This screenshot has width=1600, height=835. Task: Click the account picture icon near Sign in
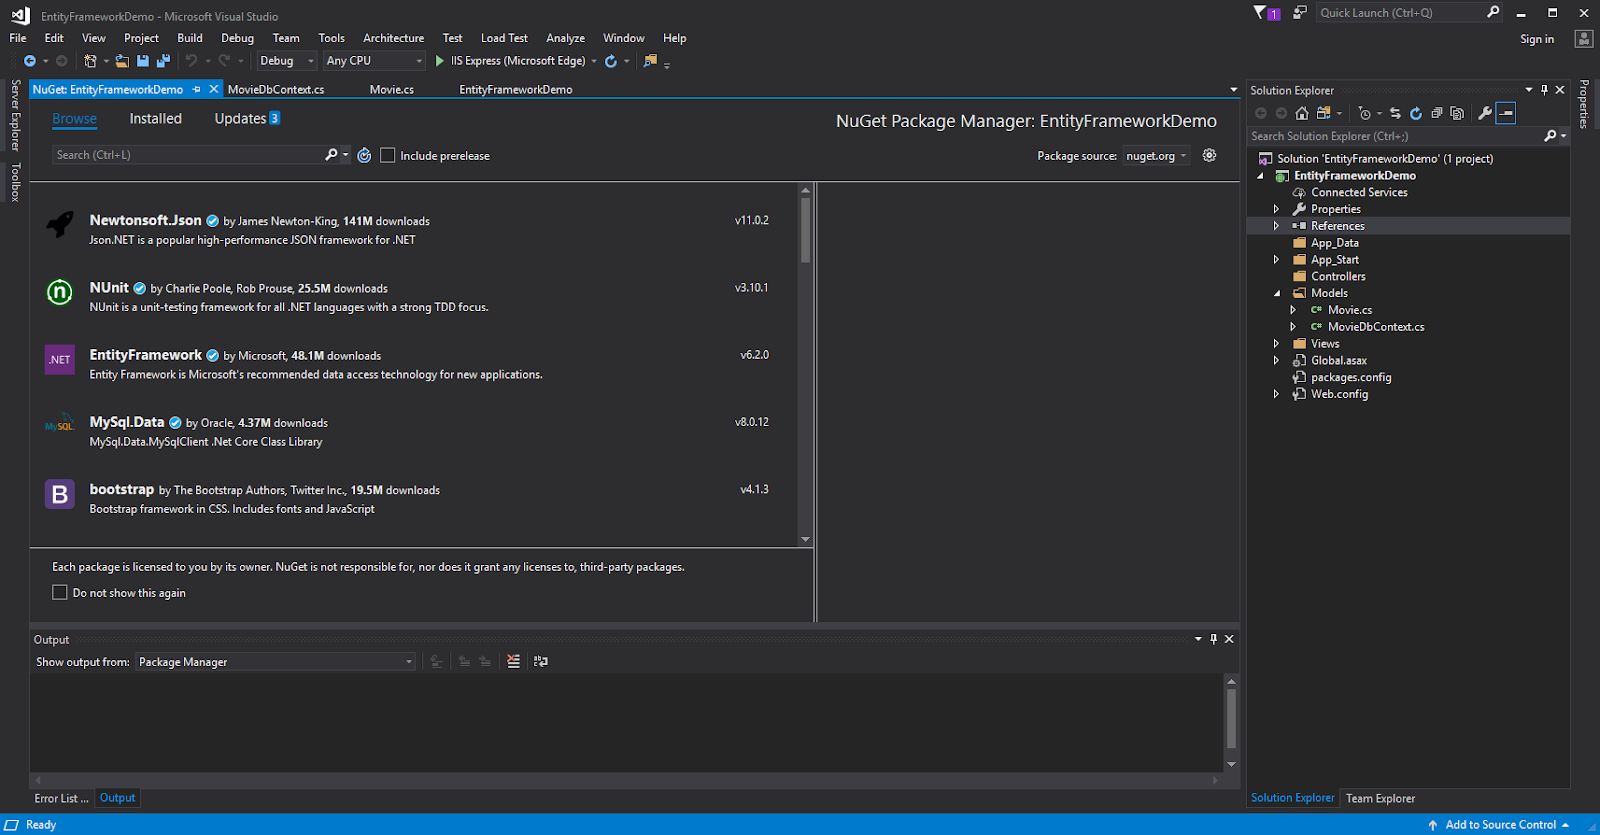point(1584,39)
